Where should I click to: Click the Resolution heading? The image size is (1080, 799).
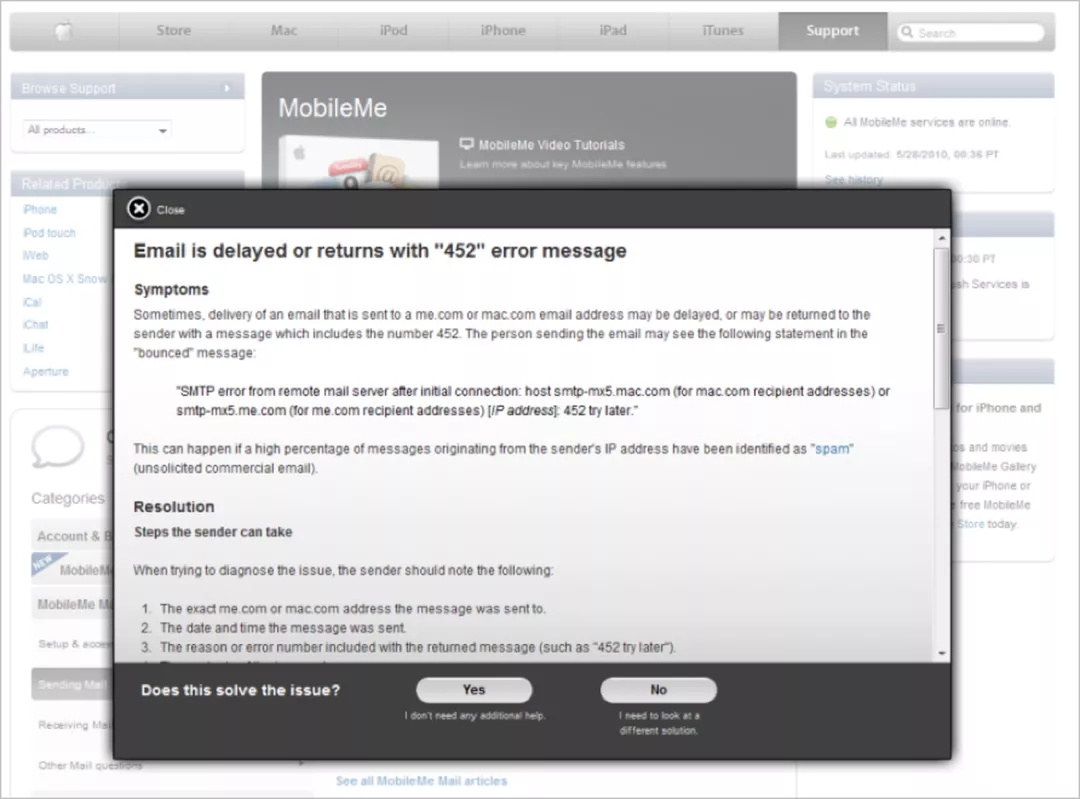click(174, 507)
